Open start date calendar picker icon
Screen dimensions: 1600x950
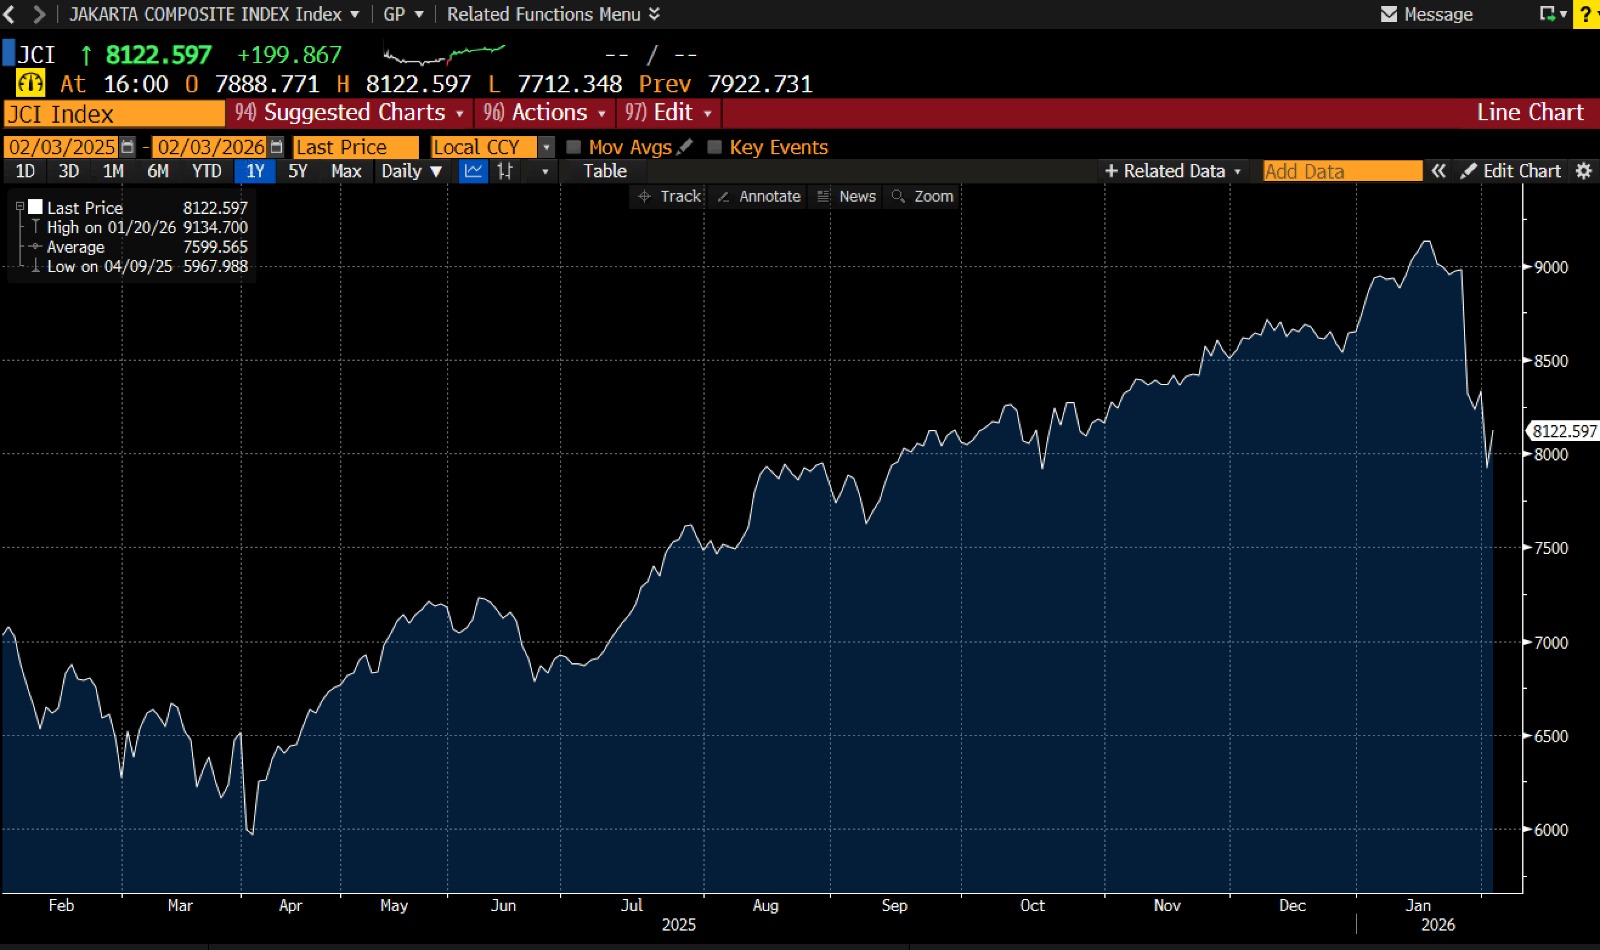click(127, 147)
